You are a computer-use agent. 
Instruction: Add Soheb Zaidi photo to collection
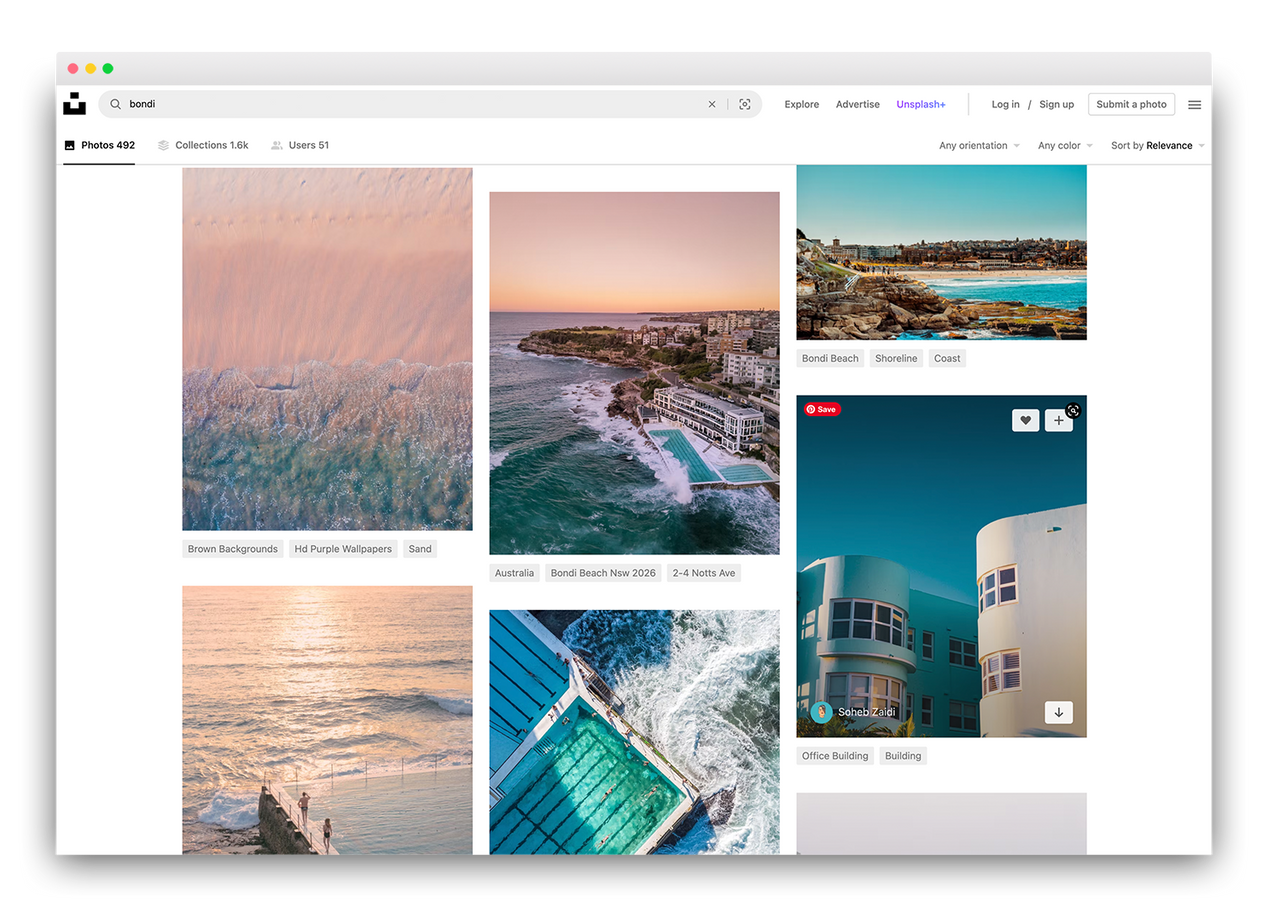(x=1059, y=421)
